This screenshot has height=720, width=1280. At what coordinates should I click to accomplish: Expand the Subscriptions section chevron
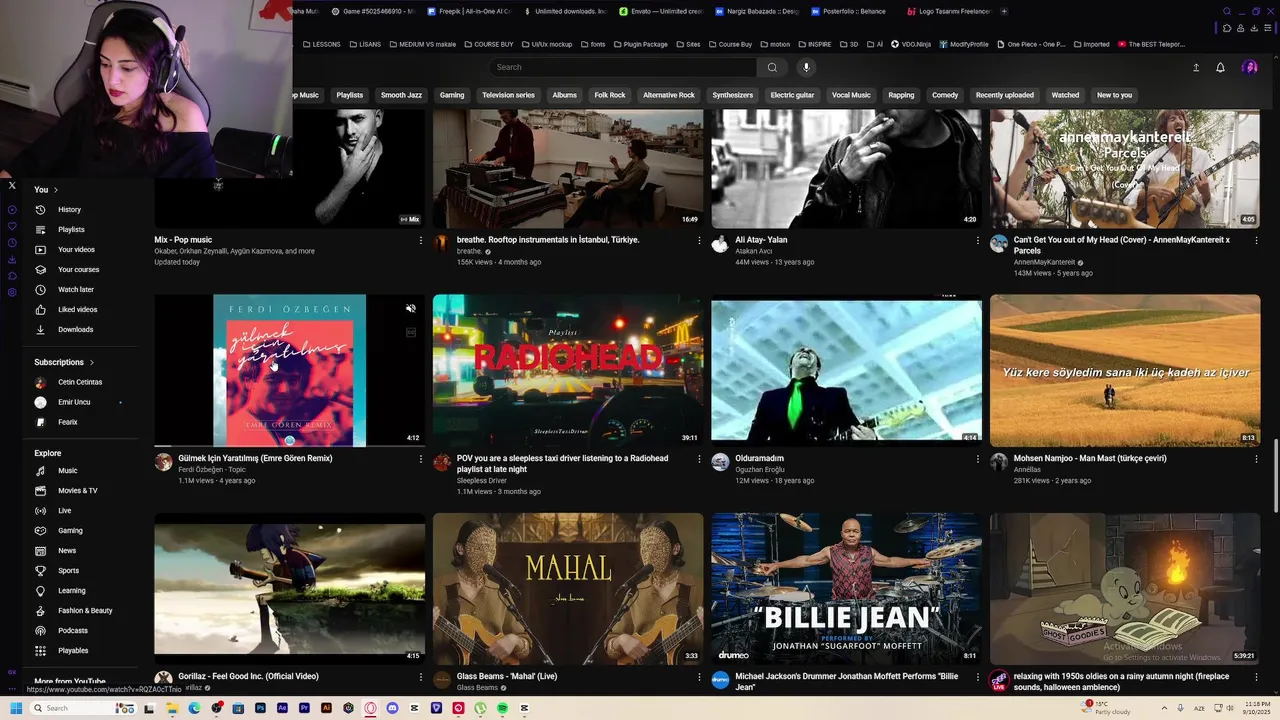click(92, 362)
